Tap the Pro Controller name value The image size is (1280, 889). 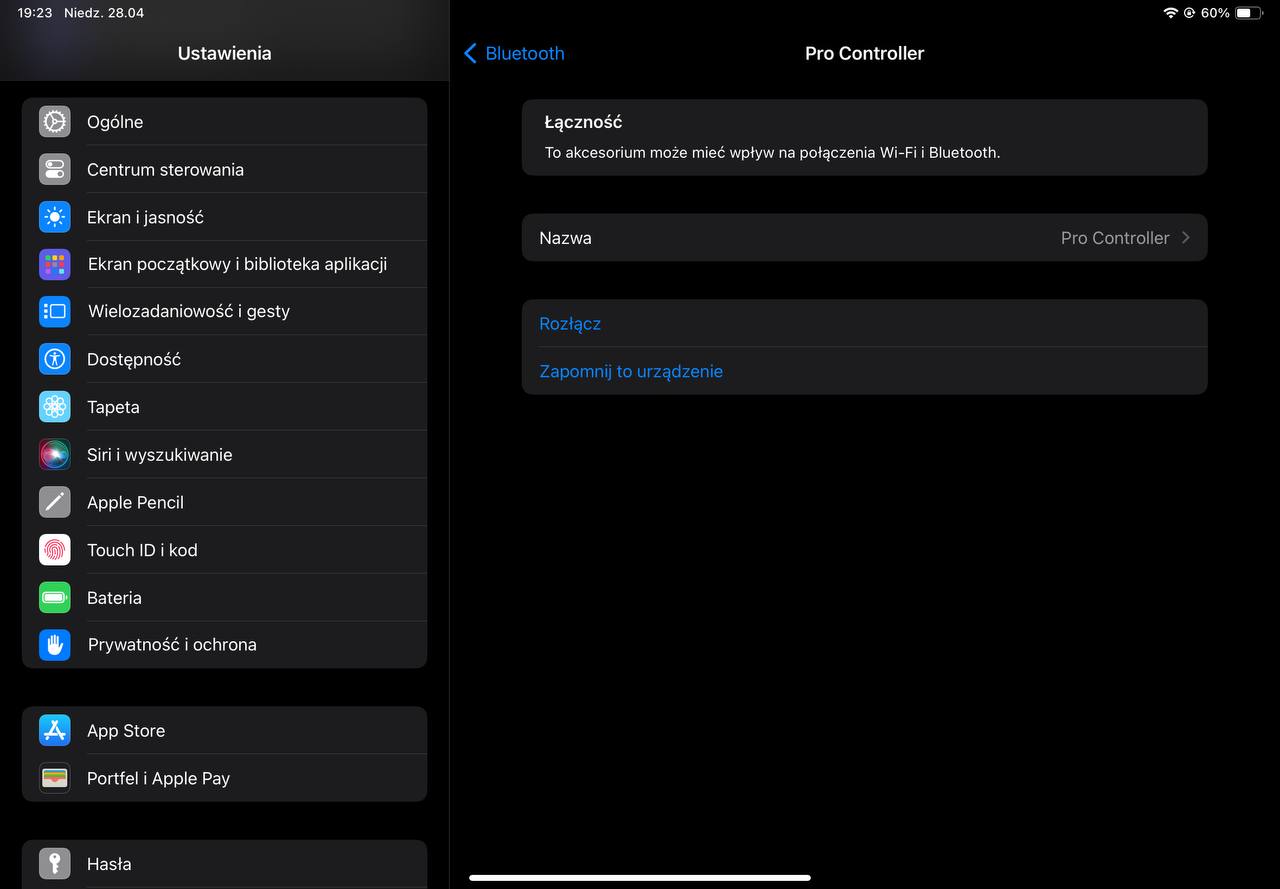click(1115, 238)
